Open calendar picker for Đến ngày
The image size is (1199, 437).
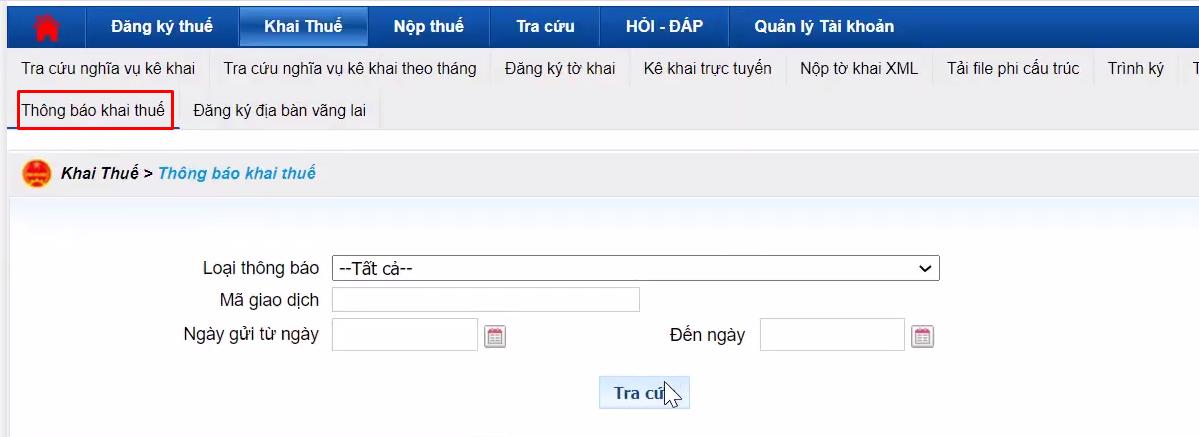coord(923,336)
